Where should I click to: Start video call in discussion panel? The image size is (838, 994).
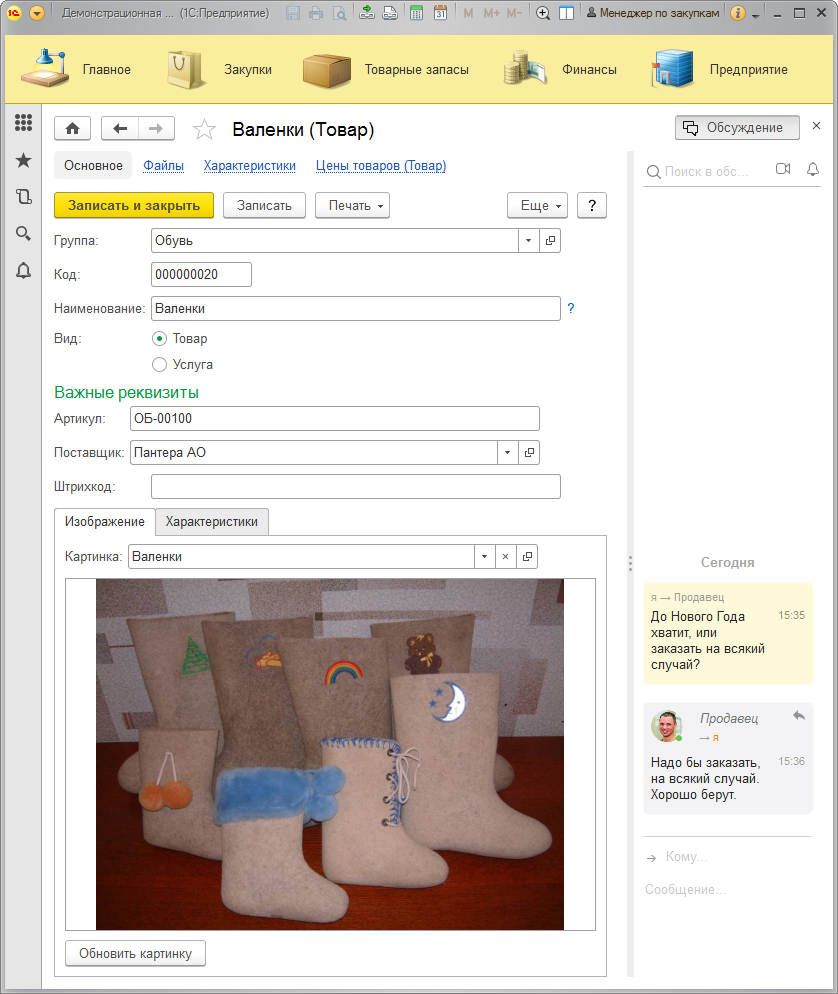(x=783, y=170)
